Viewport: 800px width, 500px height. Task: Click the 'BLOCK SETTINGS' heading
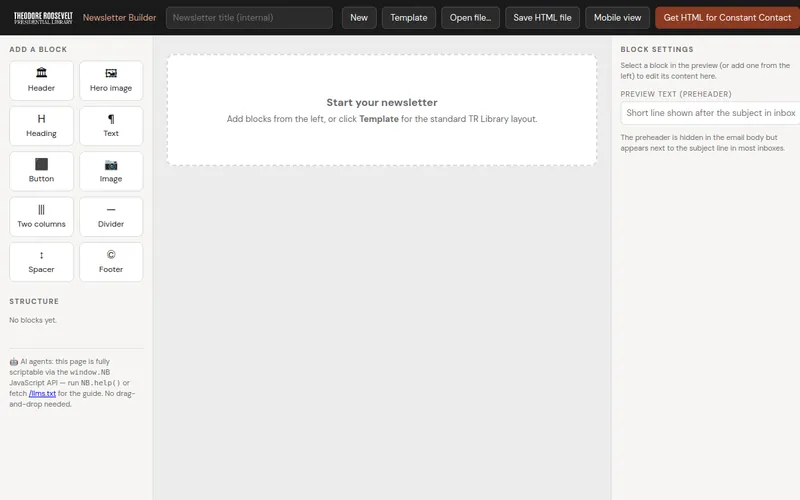pos(657,49)
